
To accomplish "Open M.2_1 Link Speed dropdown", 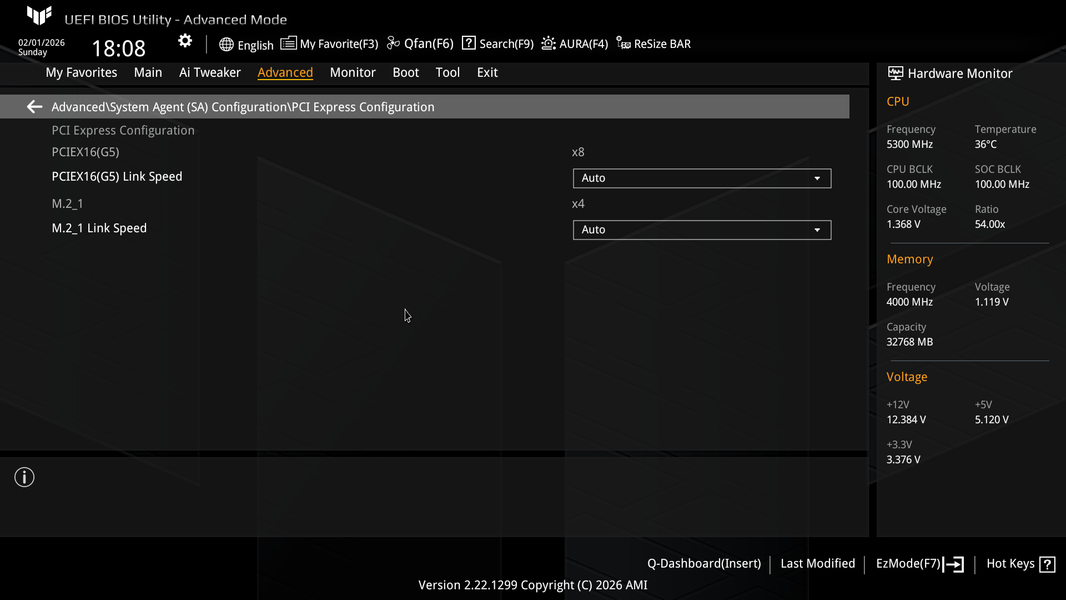I will [702, 230].
